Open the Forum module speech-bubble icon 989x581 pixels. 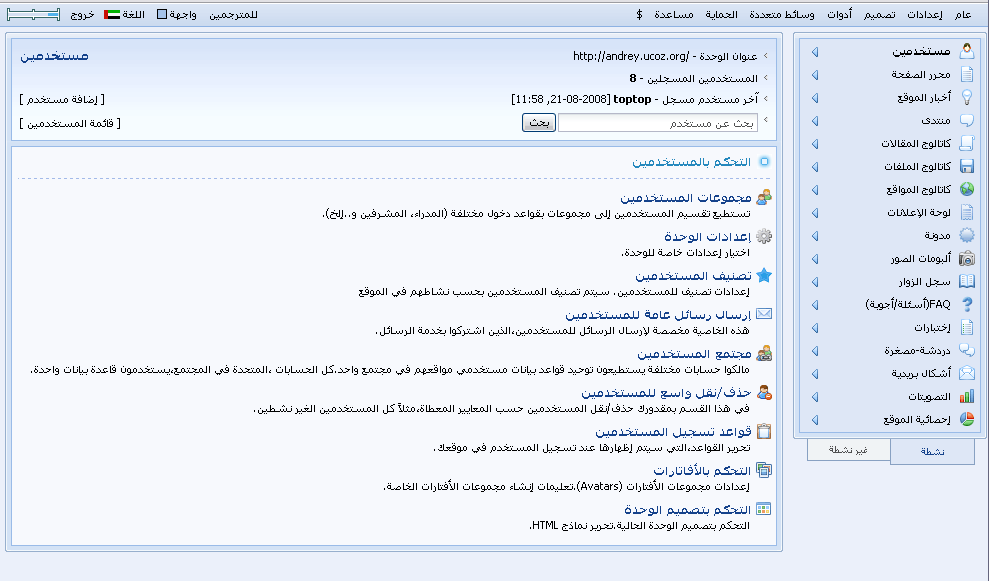tap(966, 120)
